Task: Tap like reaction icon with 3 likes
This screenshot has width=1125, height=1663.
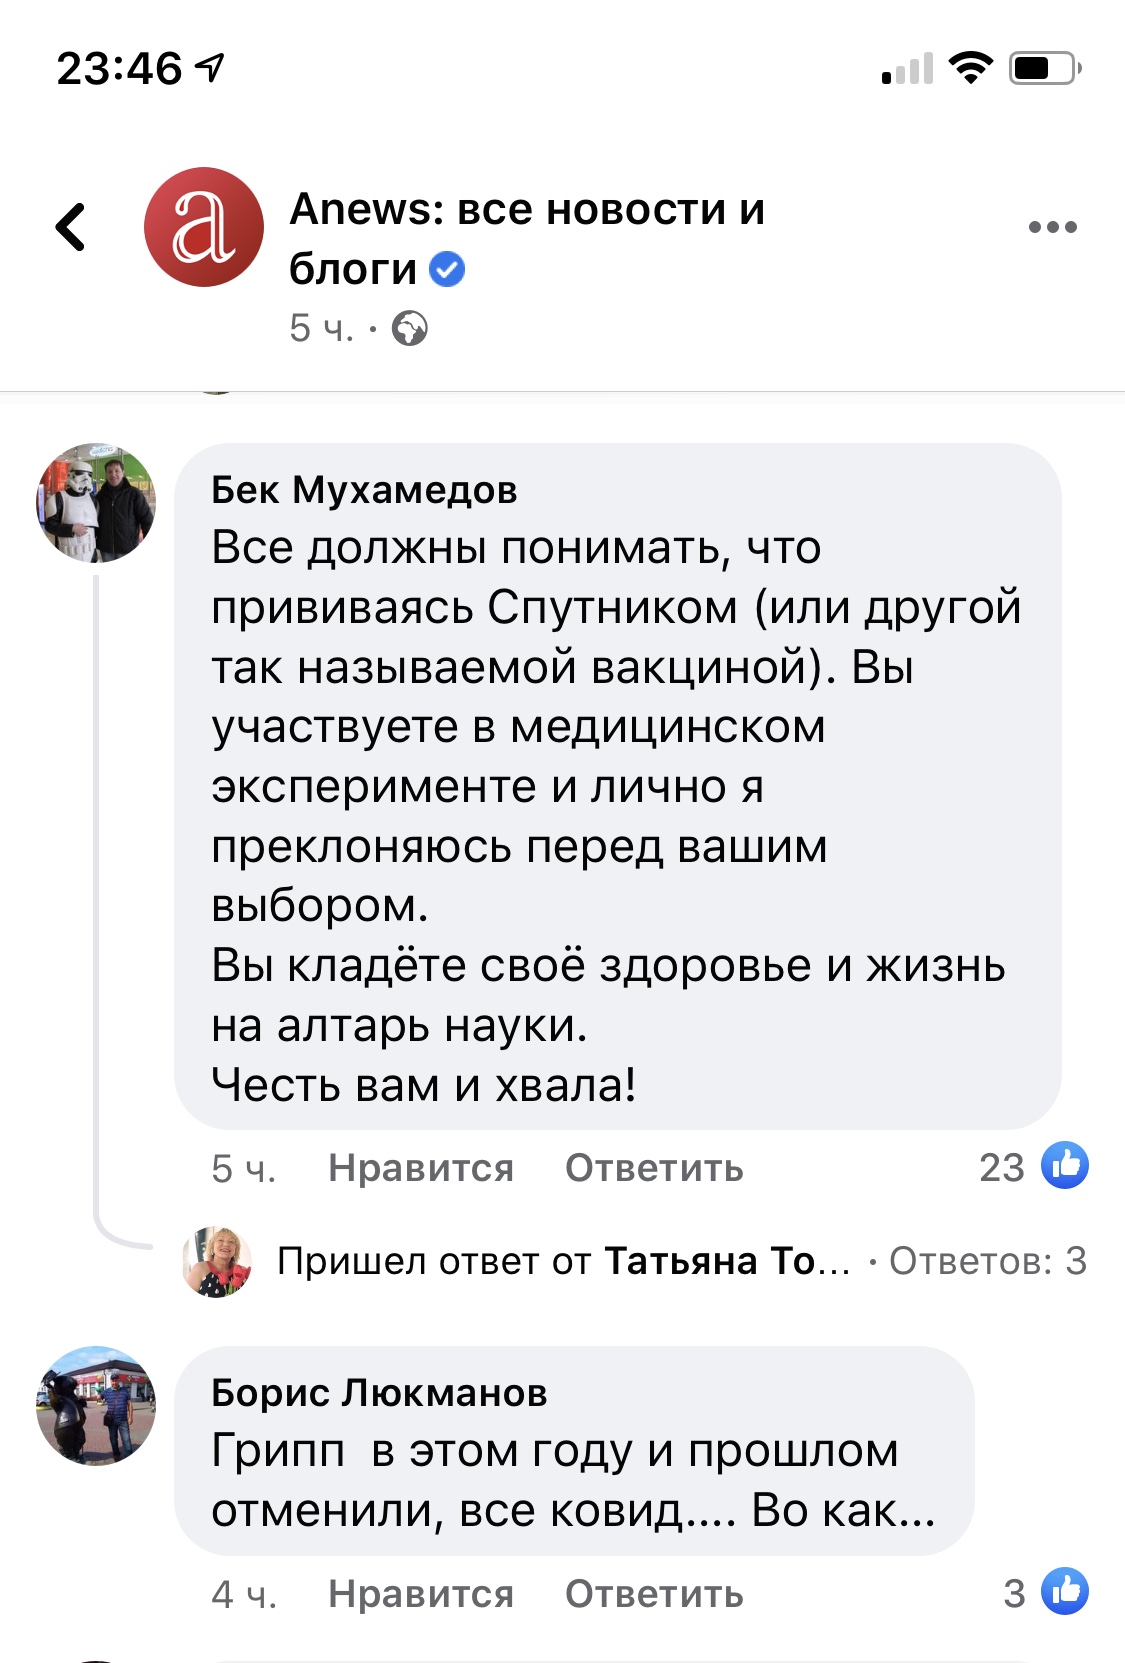Action: pos(1065,1592)
